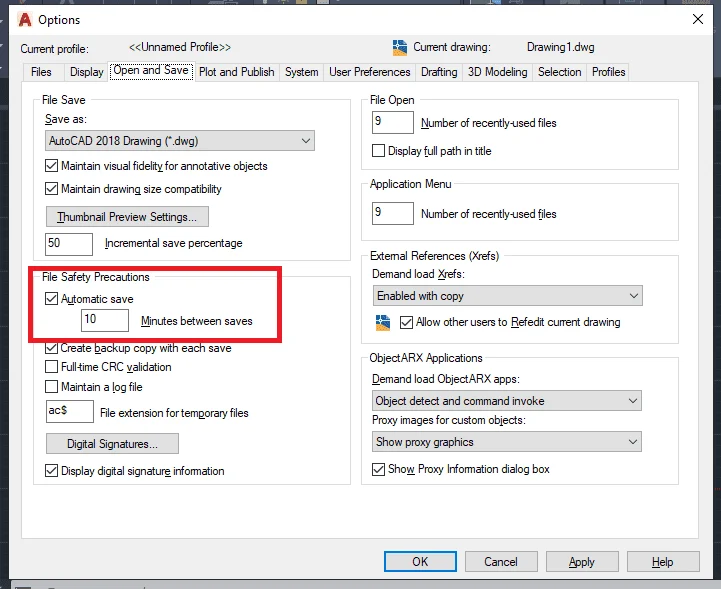This screenshot has width=721, height=589.
Task: Click the Unnamed Profile text
Action: pyautogui.click(x=180, y=47)
